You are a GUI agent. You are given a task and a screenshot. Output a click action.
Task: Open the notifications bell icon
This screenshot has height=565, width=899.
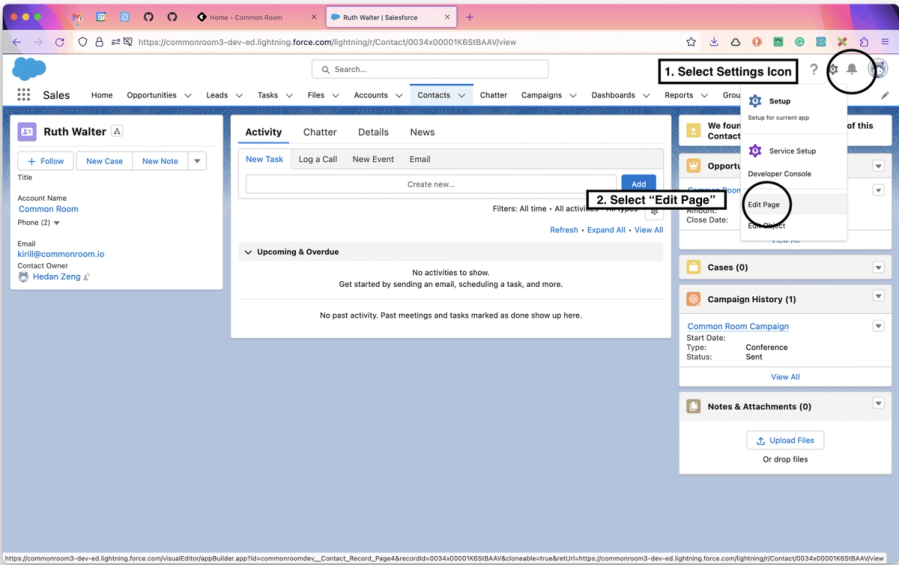tap(852, 69)
